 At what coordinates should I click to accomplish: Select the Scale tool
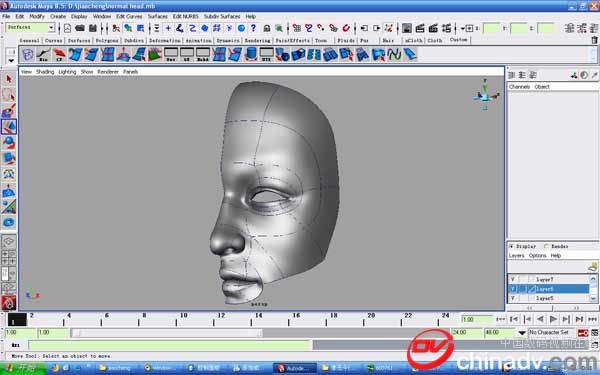(x=9, y=158)
